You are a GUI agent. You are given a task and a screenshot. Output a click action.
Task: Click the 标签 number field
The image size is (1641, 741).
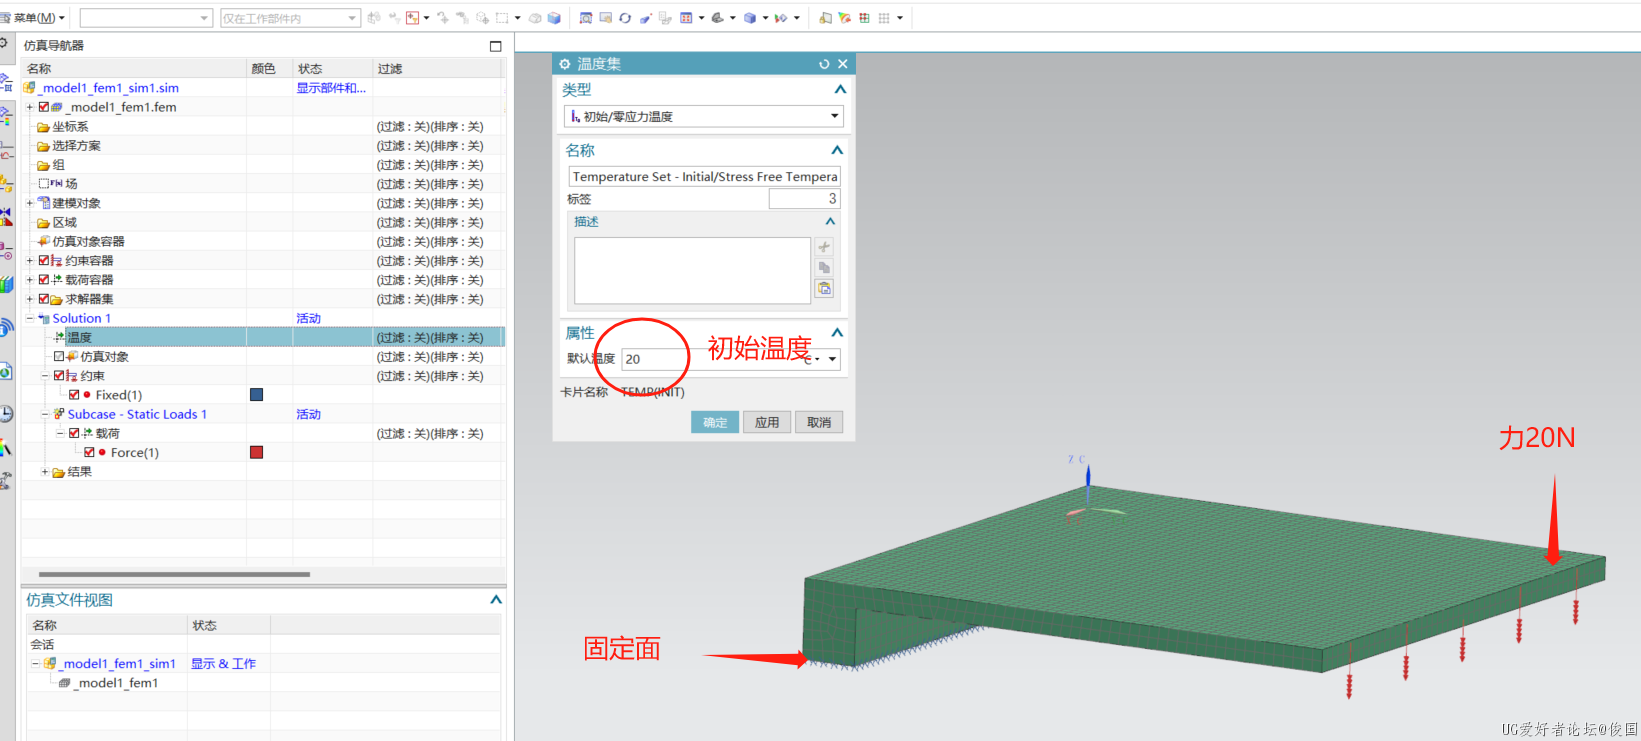click(805, 199)
